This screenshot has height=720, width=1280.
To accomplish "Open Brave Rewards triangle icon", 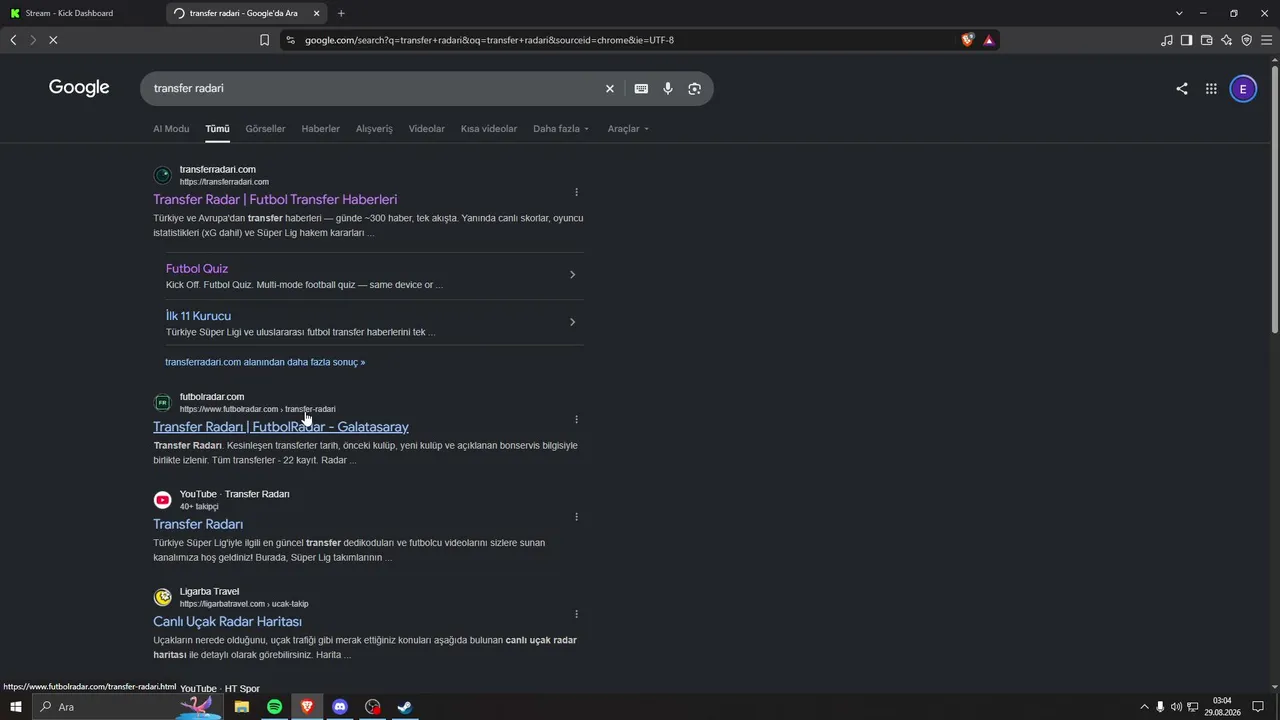I will pos(988,40).
